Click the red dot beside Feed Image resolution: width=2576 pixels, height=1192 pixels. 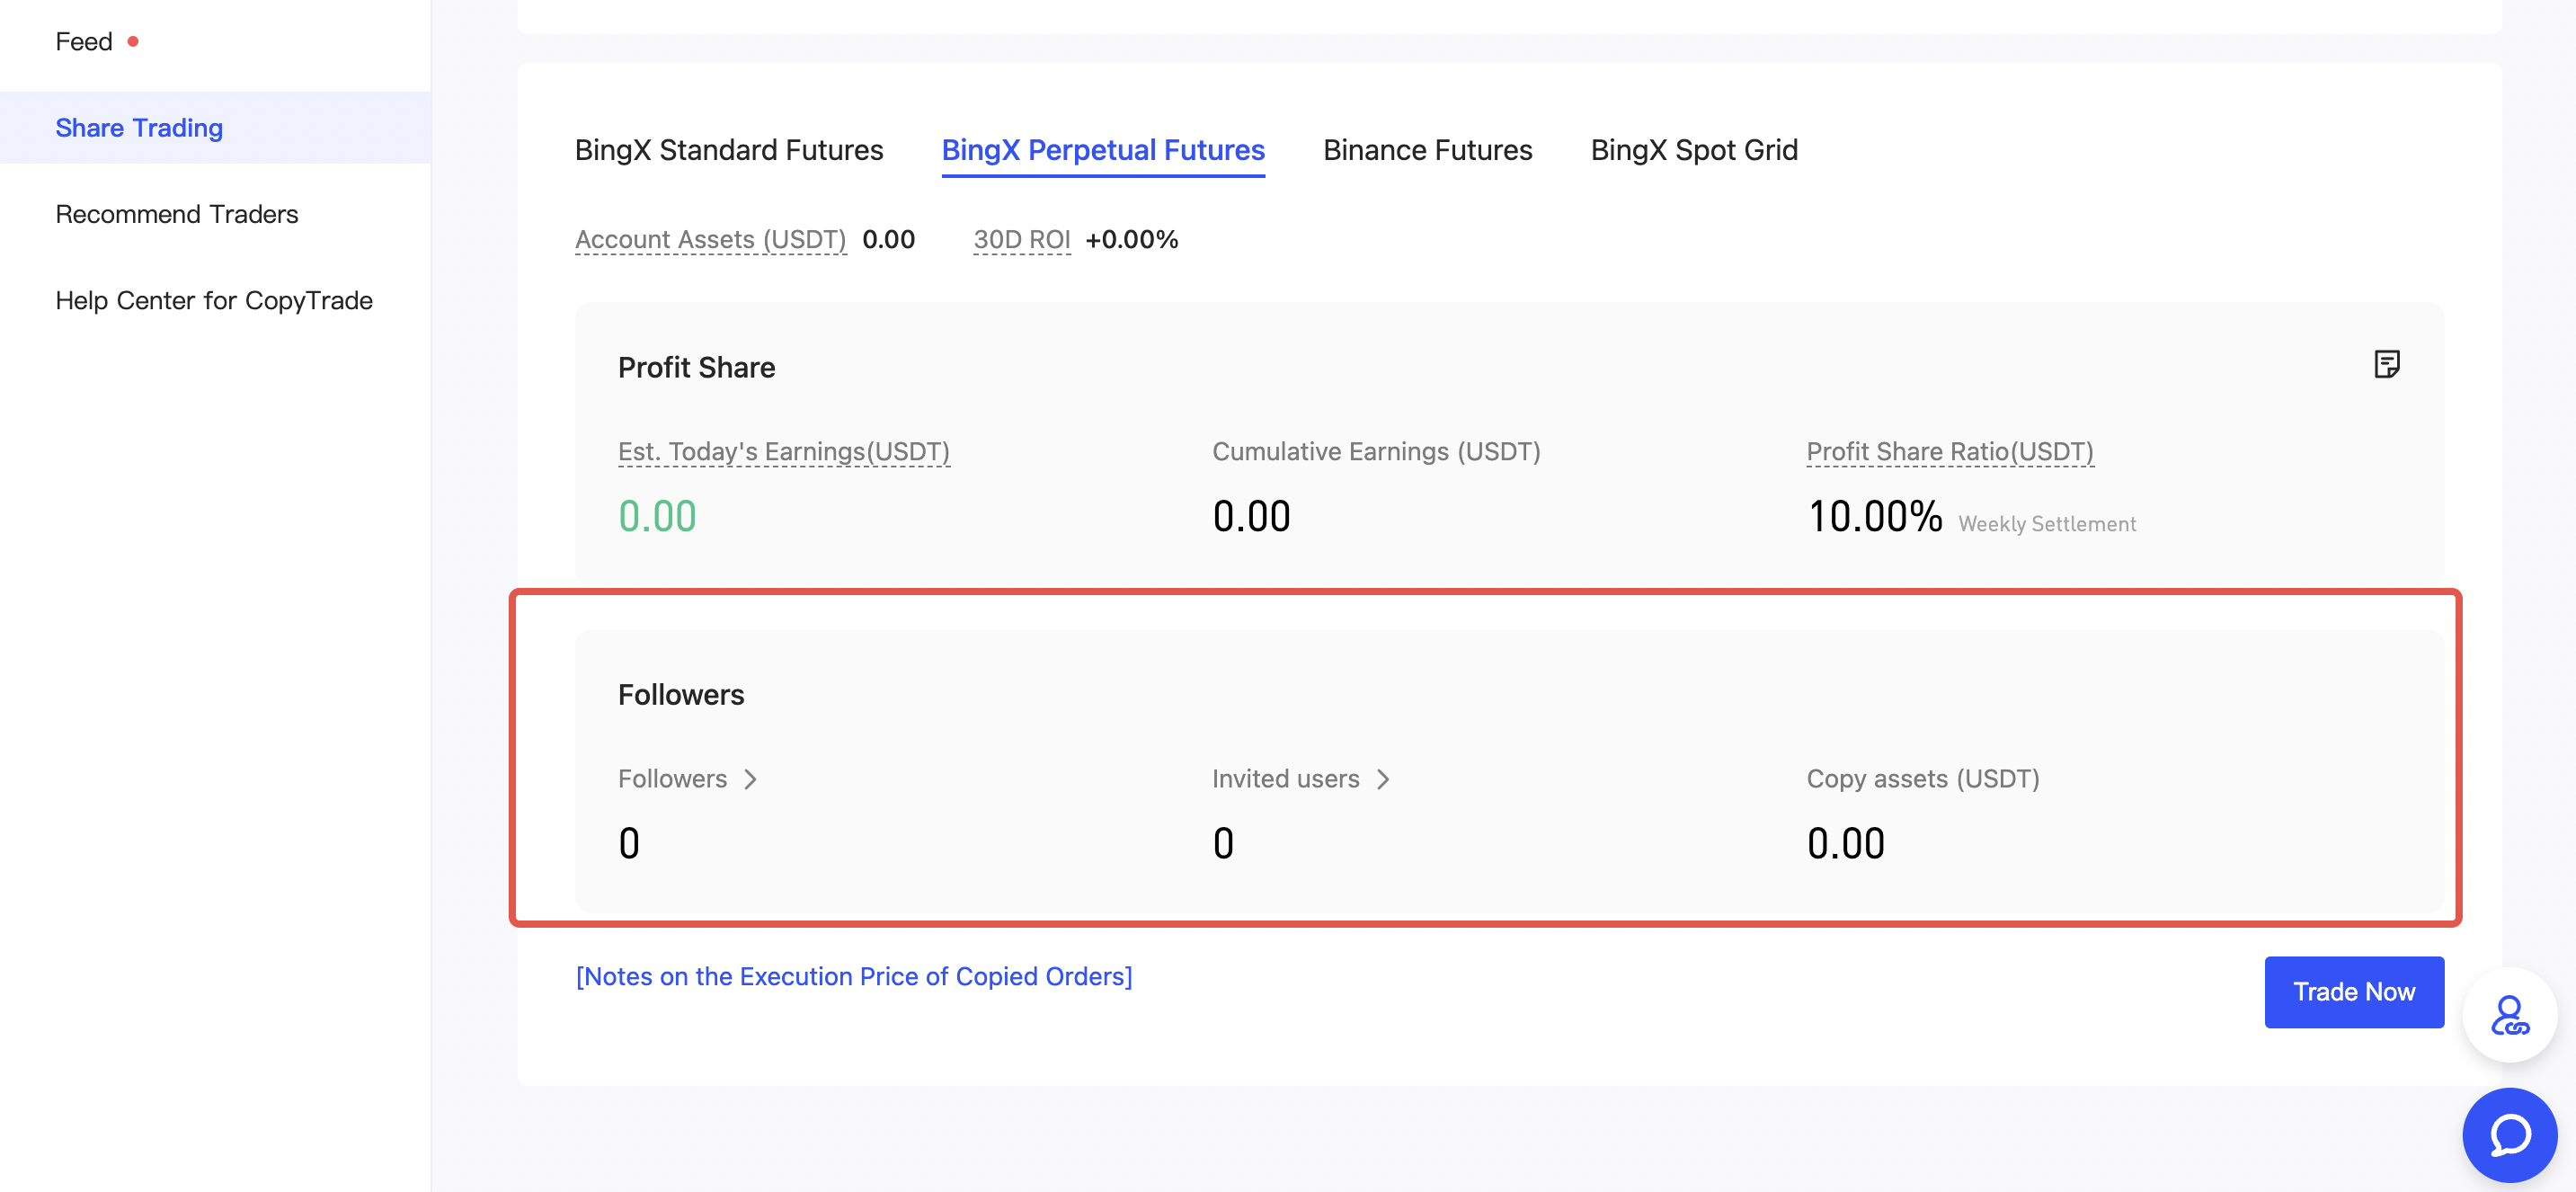(x=133, y=42)
